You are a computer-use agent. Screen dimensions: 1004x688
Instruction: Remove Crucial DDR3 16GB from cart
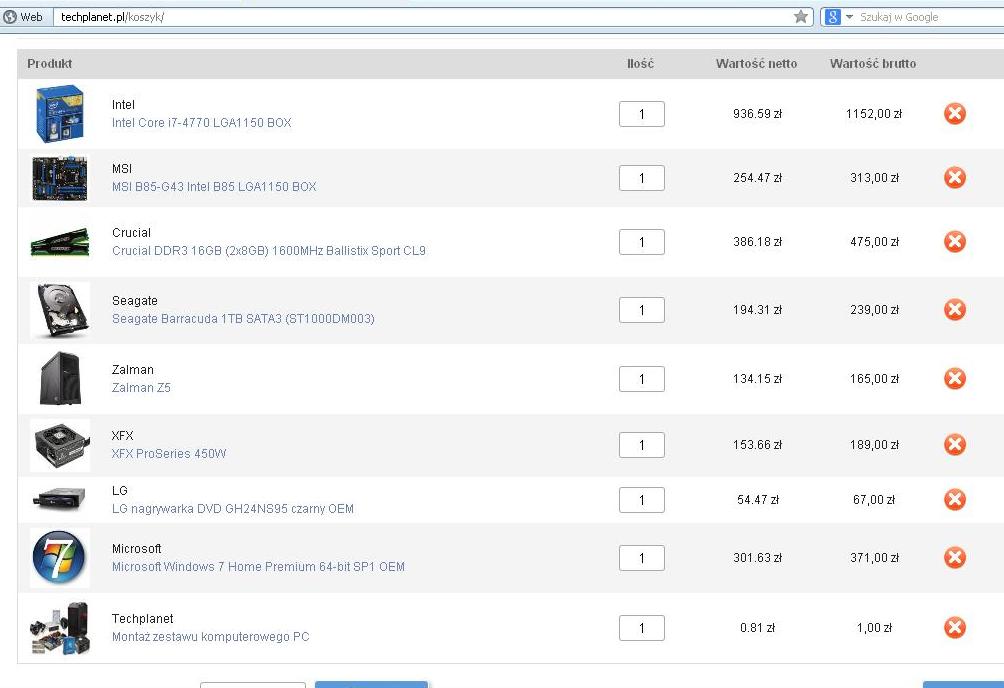pos(954,242)
